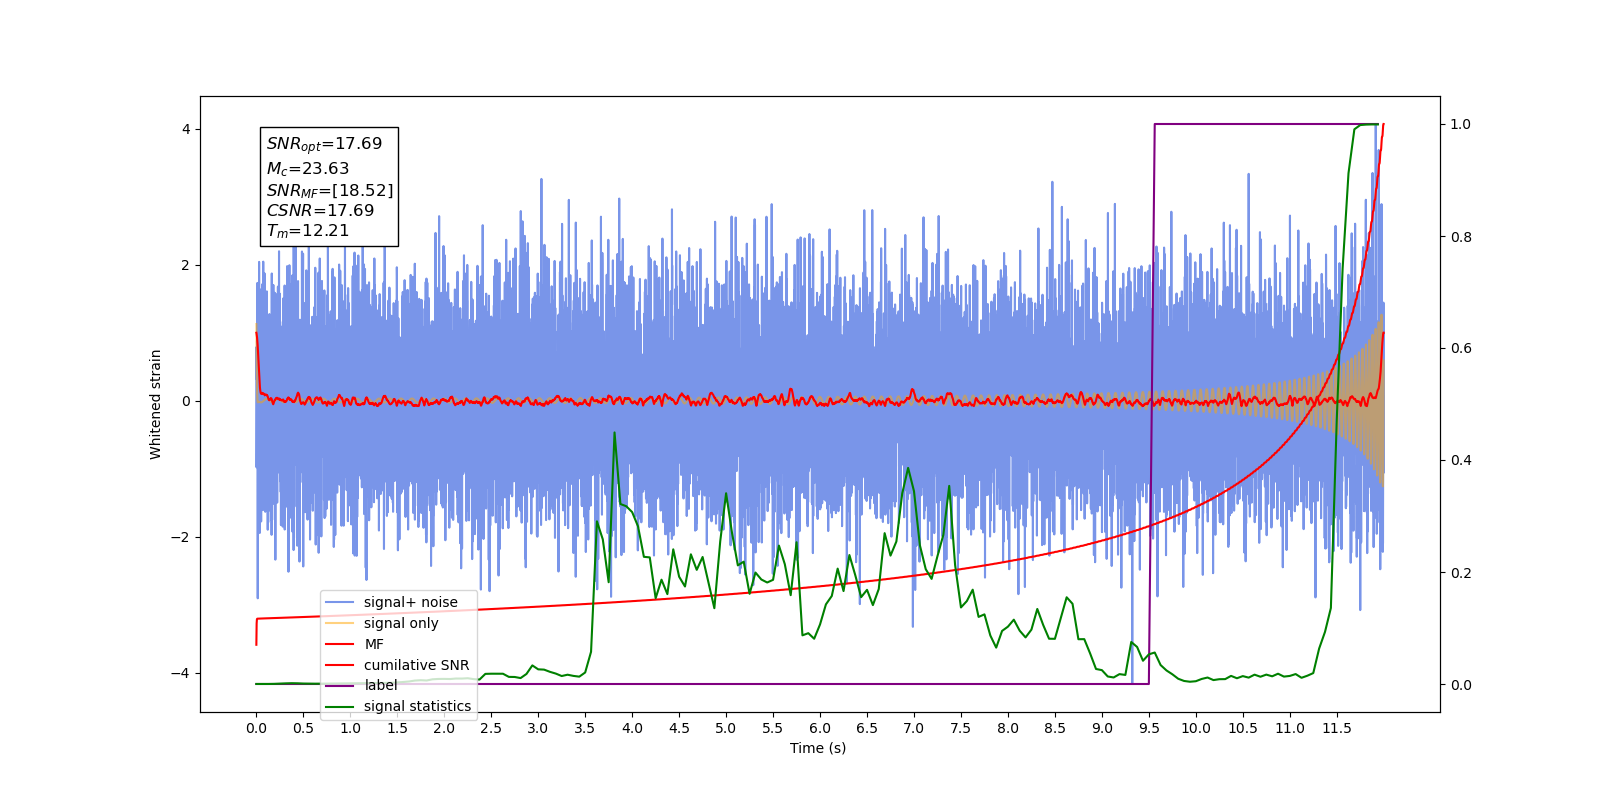This screenshot has width=1600, height=800.
Task: Click the 4.5 tick on the time axis
Action: pyautogui.click(x=679, y=728)
